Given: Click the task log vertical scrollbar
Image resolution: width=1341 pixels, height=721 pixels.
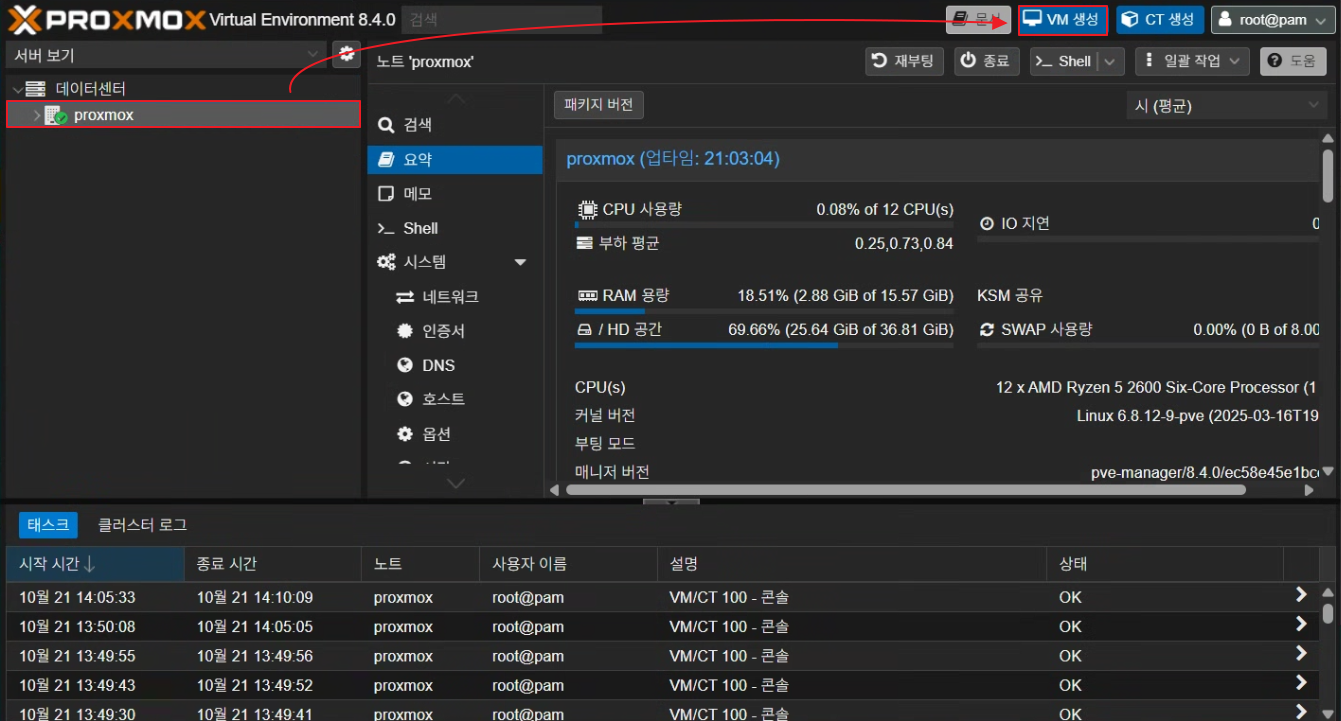Looking at the screenshot, I should [x=1328, y=612].
